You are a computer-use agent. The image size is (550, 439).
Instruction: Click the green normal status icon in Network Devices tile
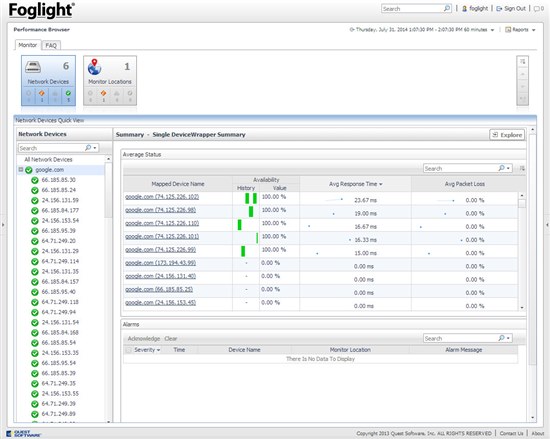(68, 93)
